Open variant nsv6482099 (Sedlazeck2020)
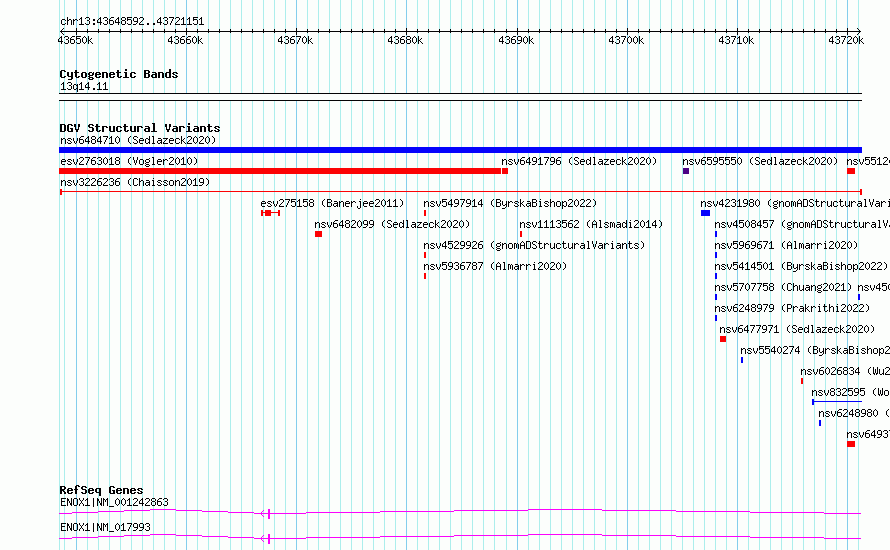The width and height of the screenshot is (890, 550). 392,224
